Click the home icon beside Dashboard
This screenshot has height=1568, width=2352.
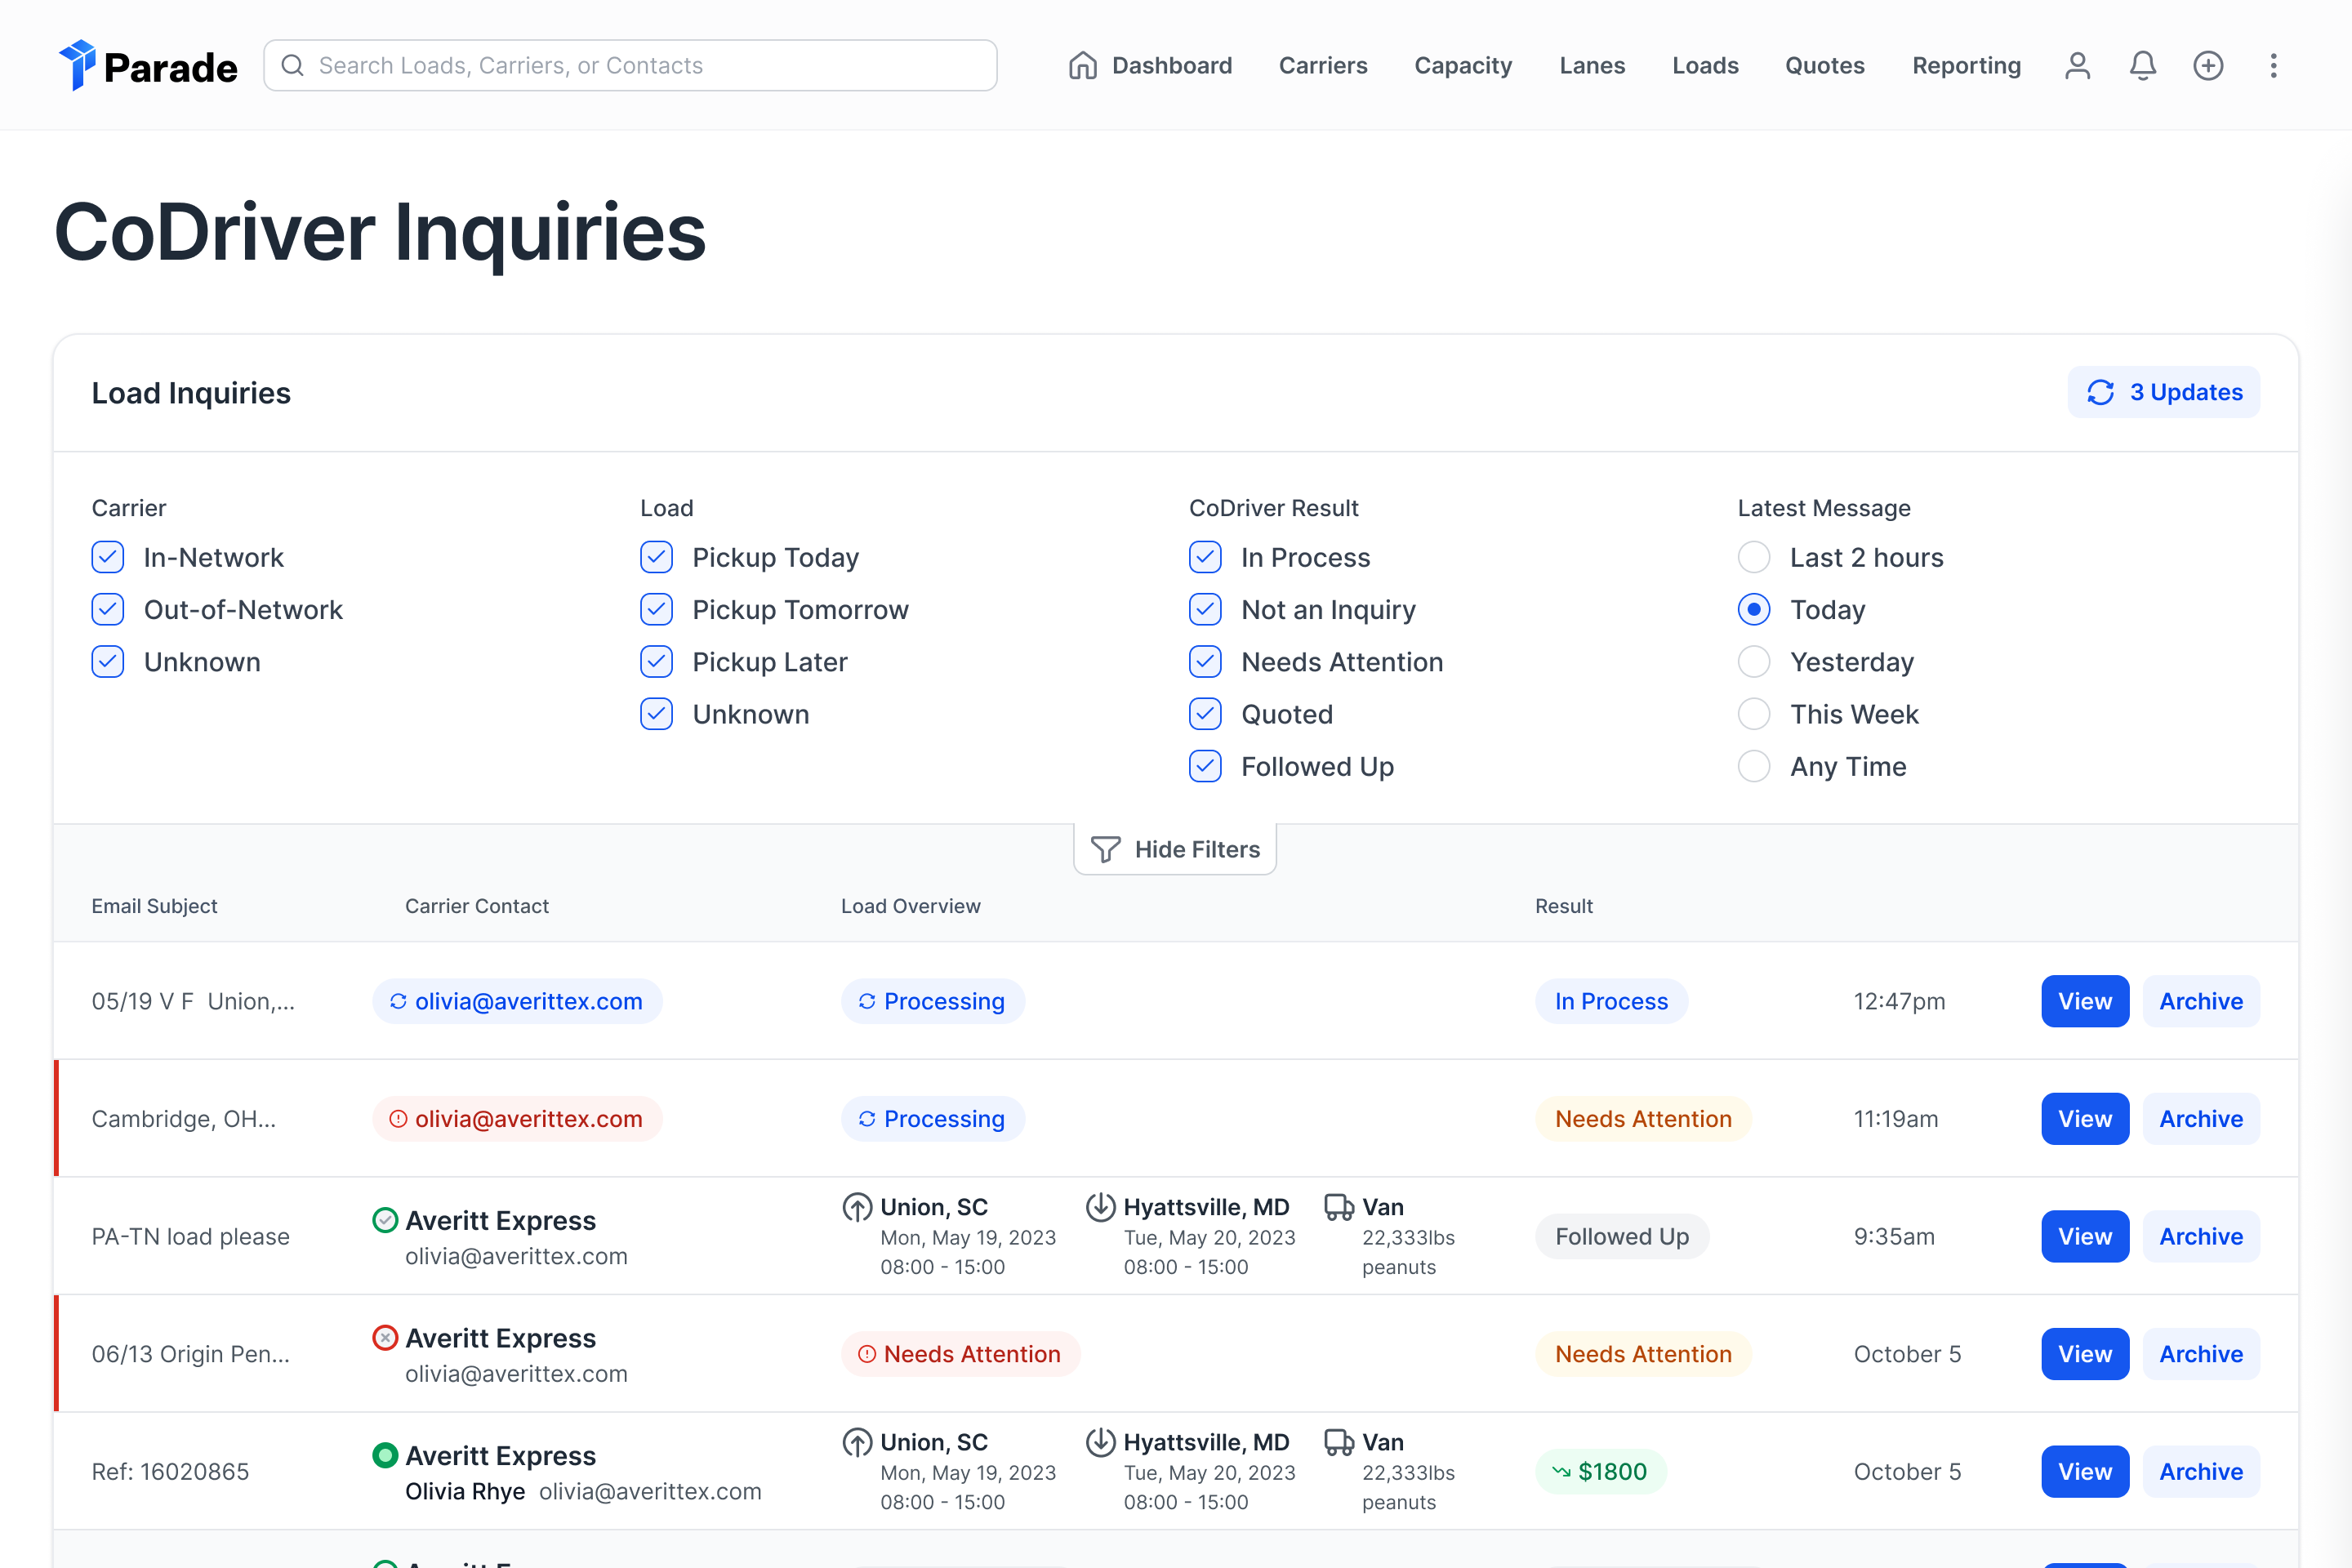pos(1082,66)
